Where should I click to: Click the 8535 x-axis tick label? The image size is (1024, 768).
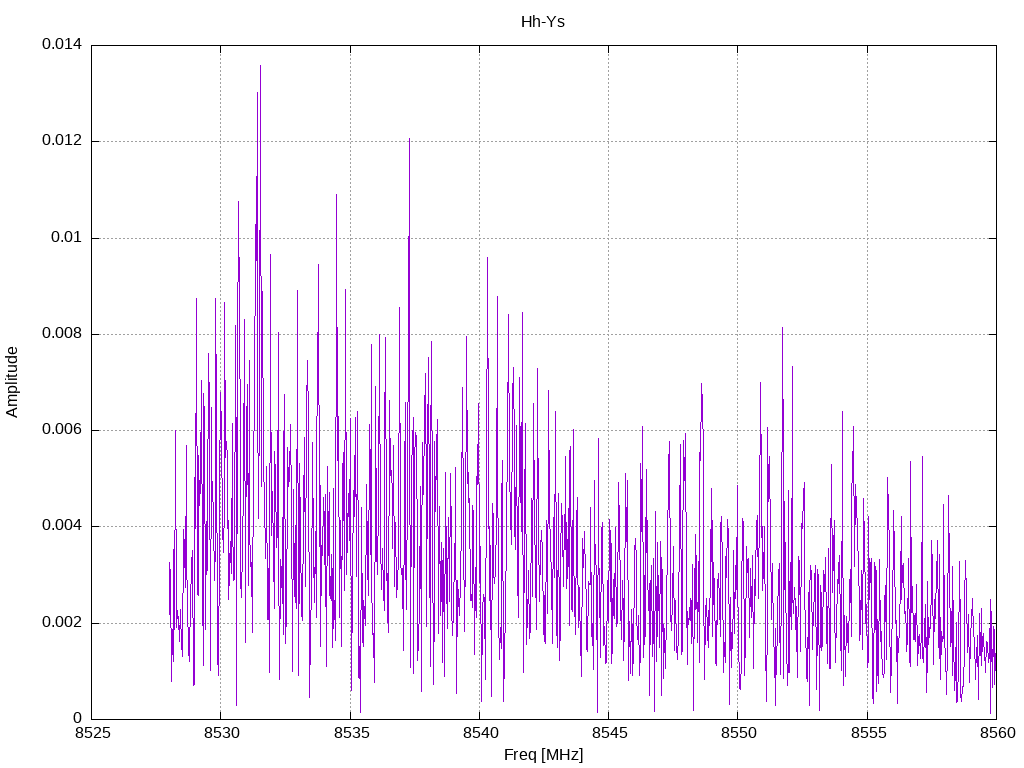[351, 733]
